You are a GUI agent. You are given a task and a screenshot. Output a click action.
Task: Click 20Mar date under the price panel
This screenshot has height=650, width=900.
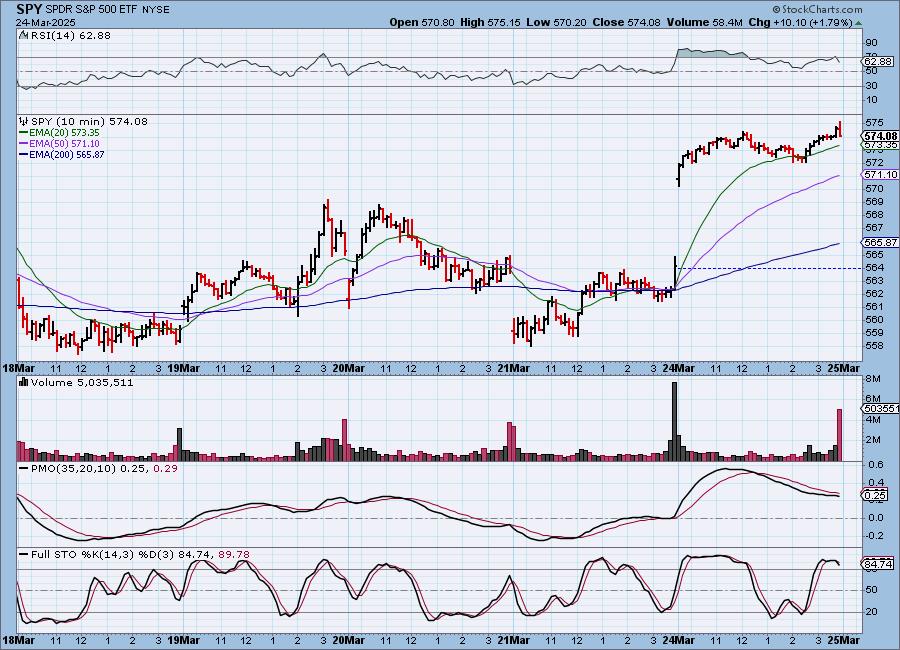click(x=348, y=368)
